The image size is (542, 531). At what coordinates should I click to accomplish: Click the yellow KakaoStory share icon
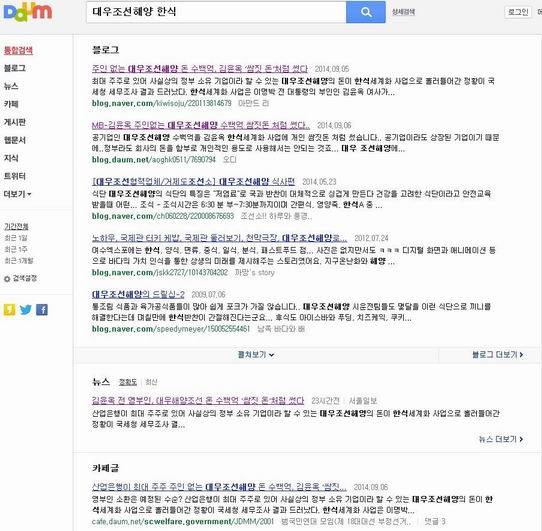[x=10, y=309]
